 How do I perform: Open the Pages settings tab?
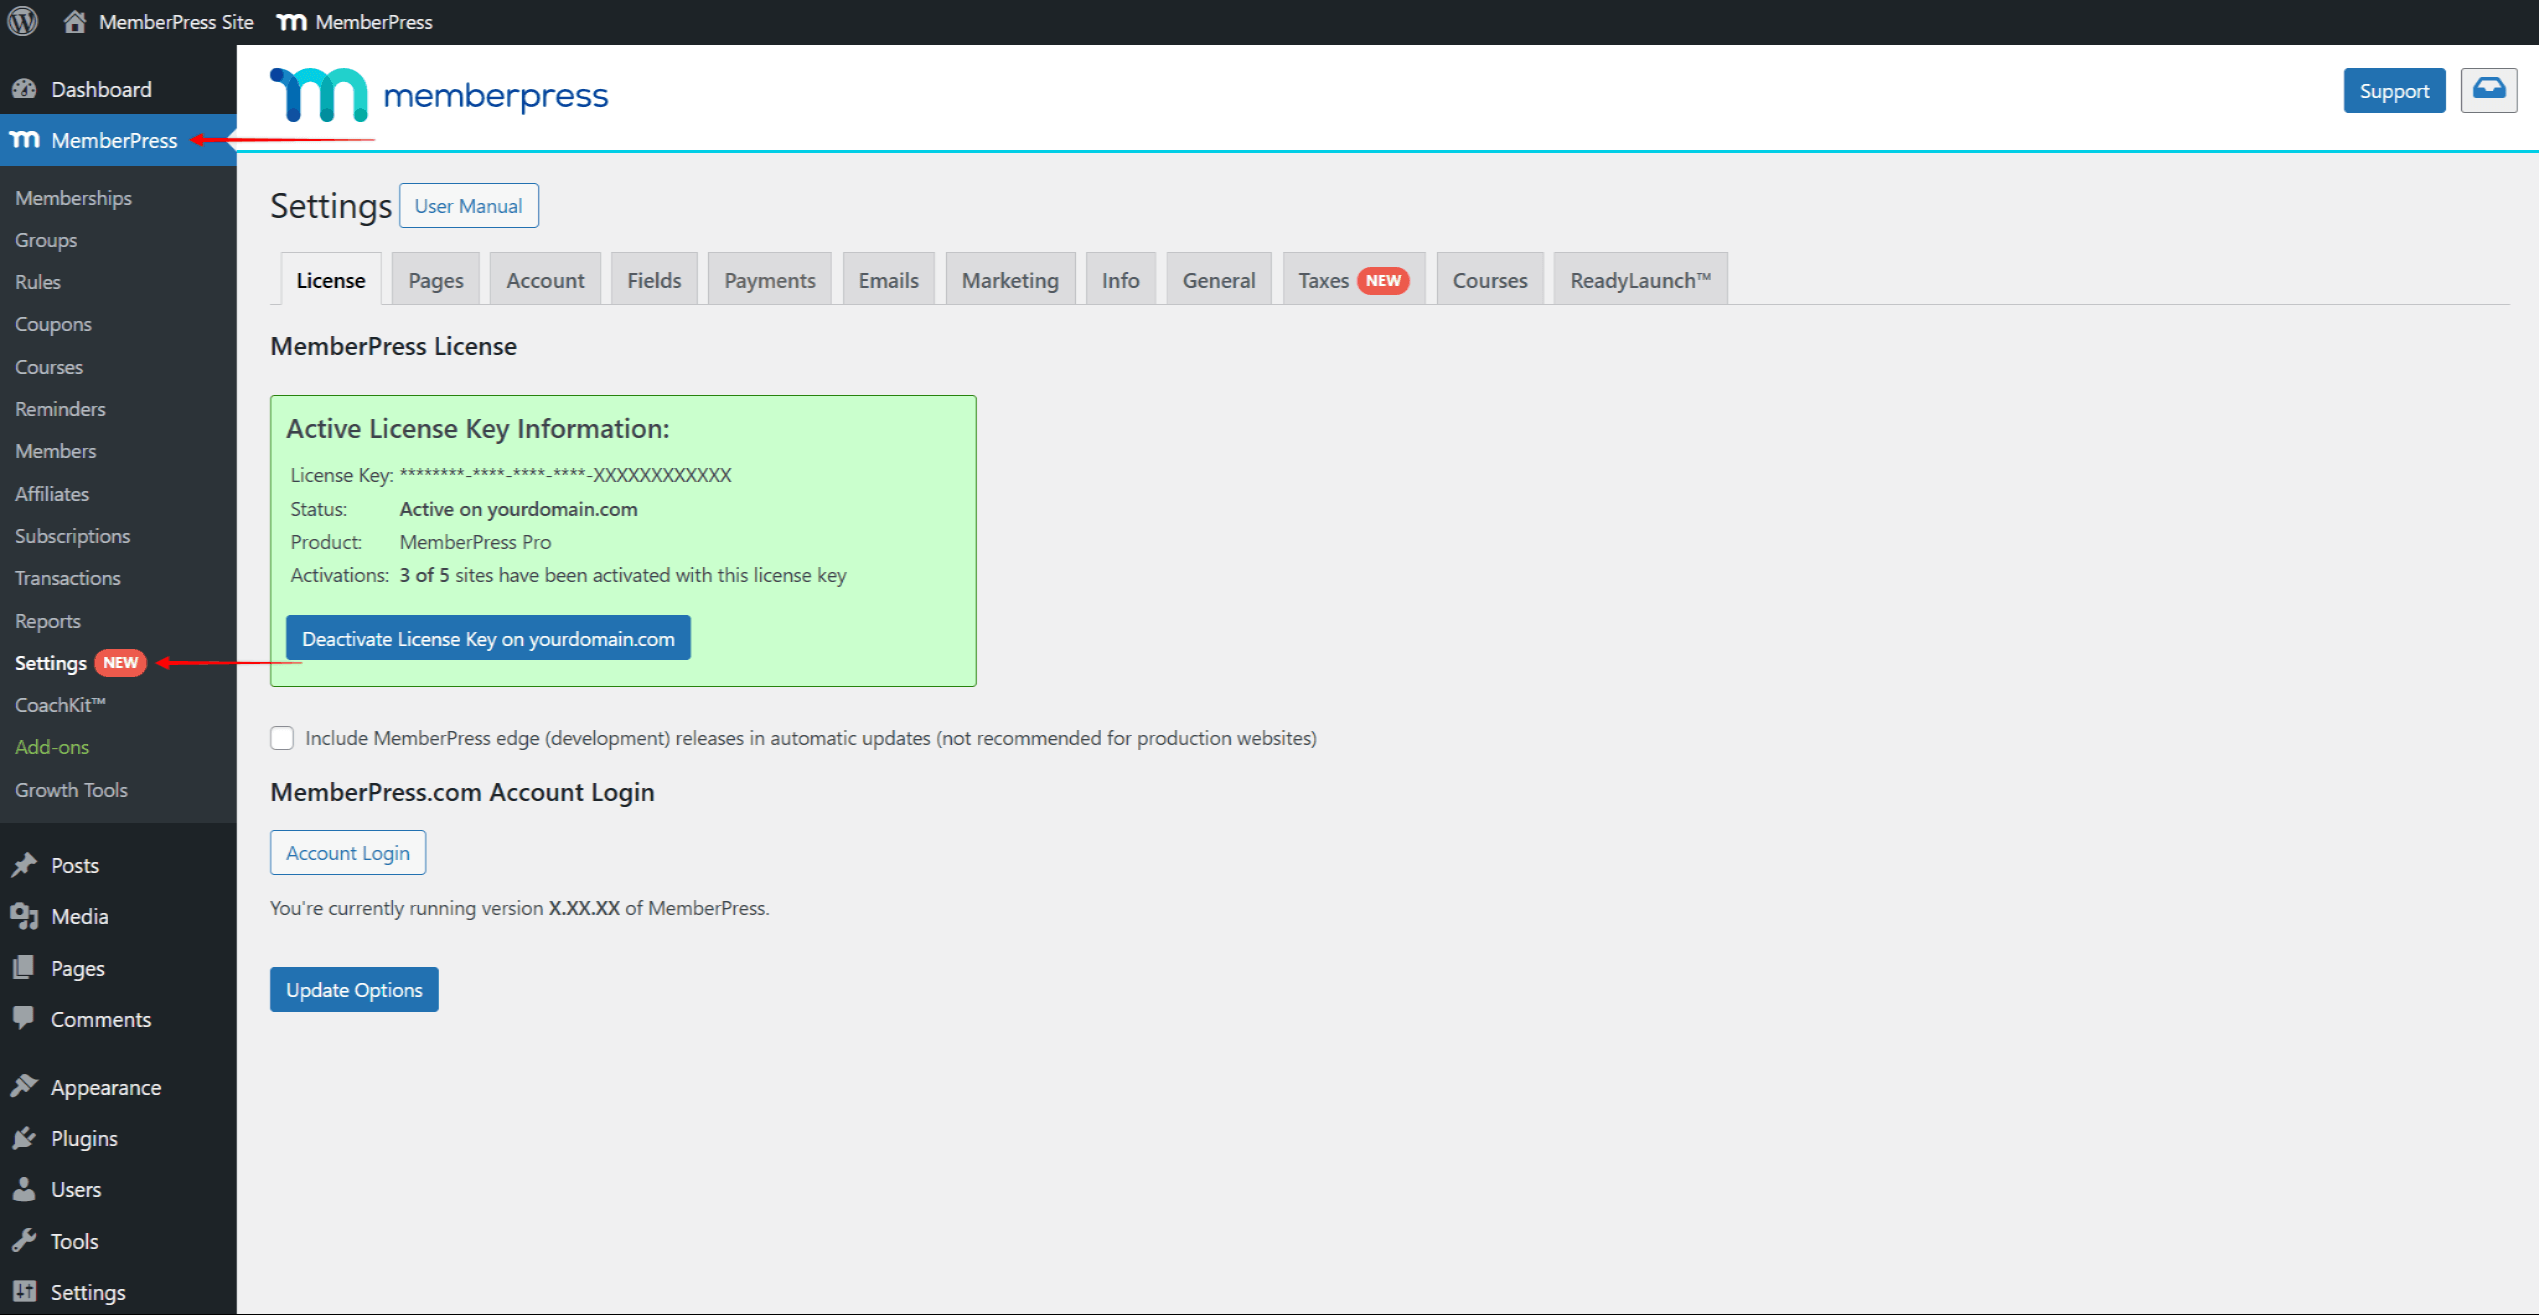click(435, 280)
